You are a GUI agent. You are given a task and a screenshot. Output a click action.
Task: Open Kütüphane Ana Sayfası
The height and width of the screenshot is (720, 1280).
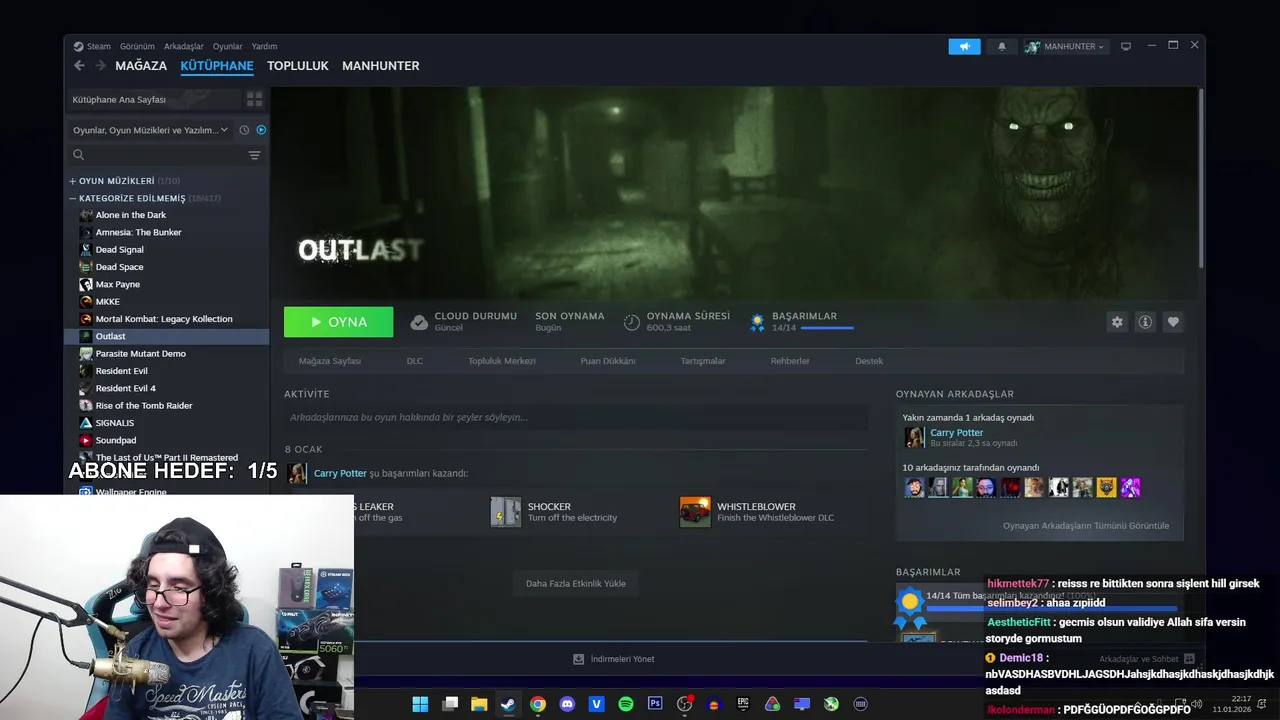[153, 99]
